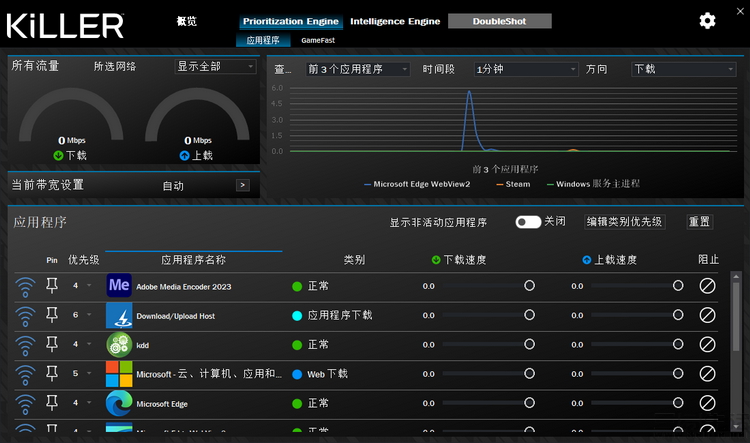Open the 1分钟 time period dropdown
The width and height of the screenshot is (750, 443).
point(526,69)
